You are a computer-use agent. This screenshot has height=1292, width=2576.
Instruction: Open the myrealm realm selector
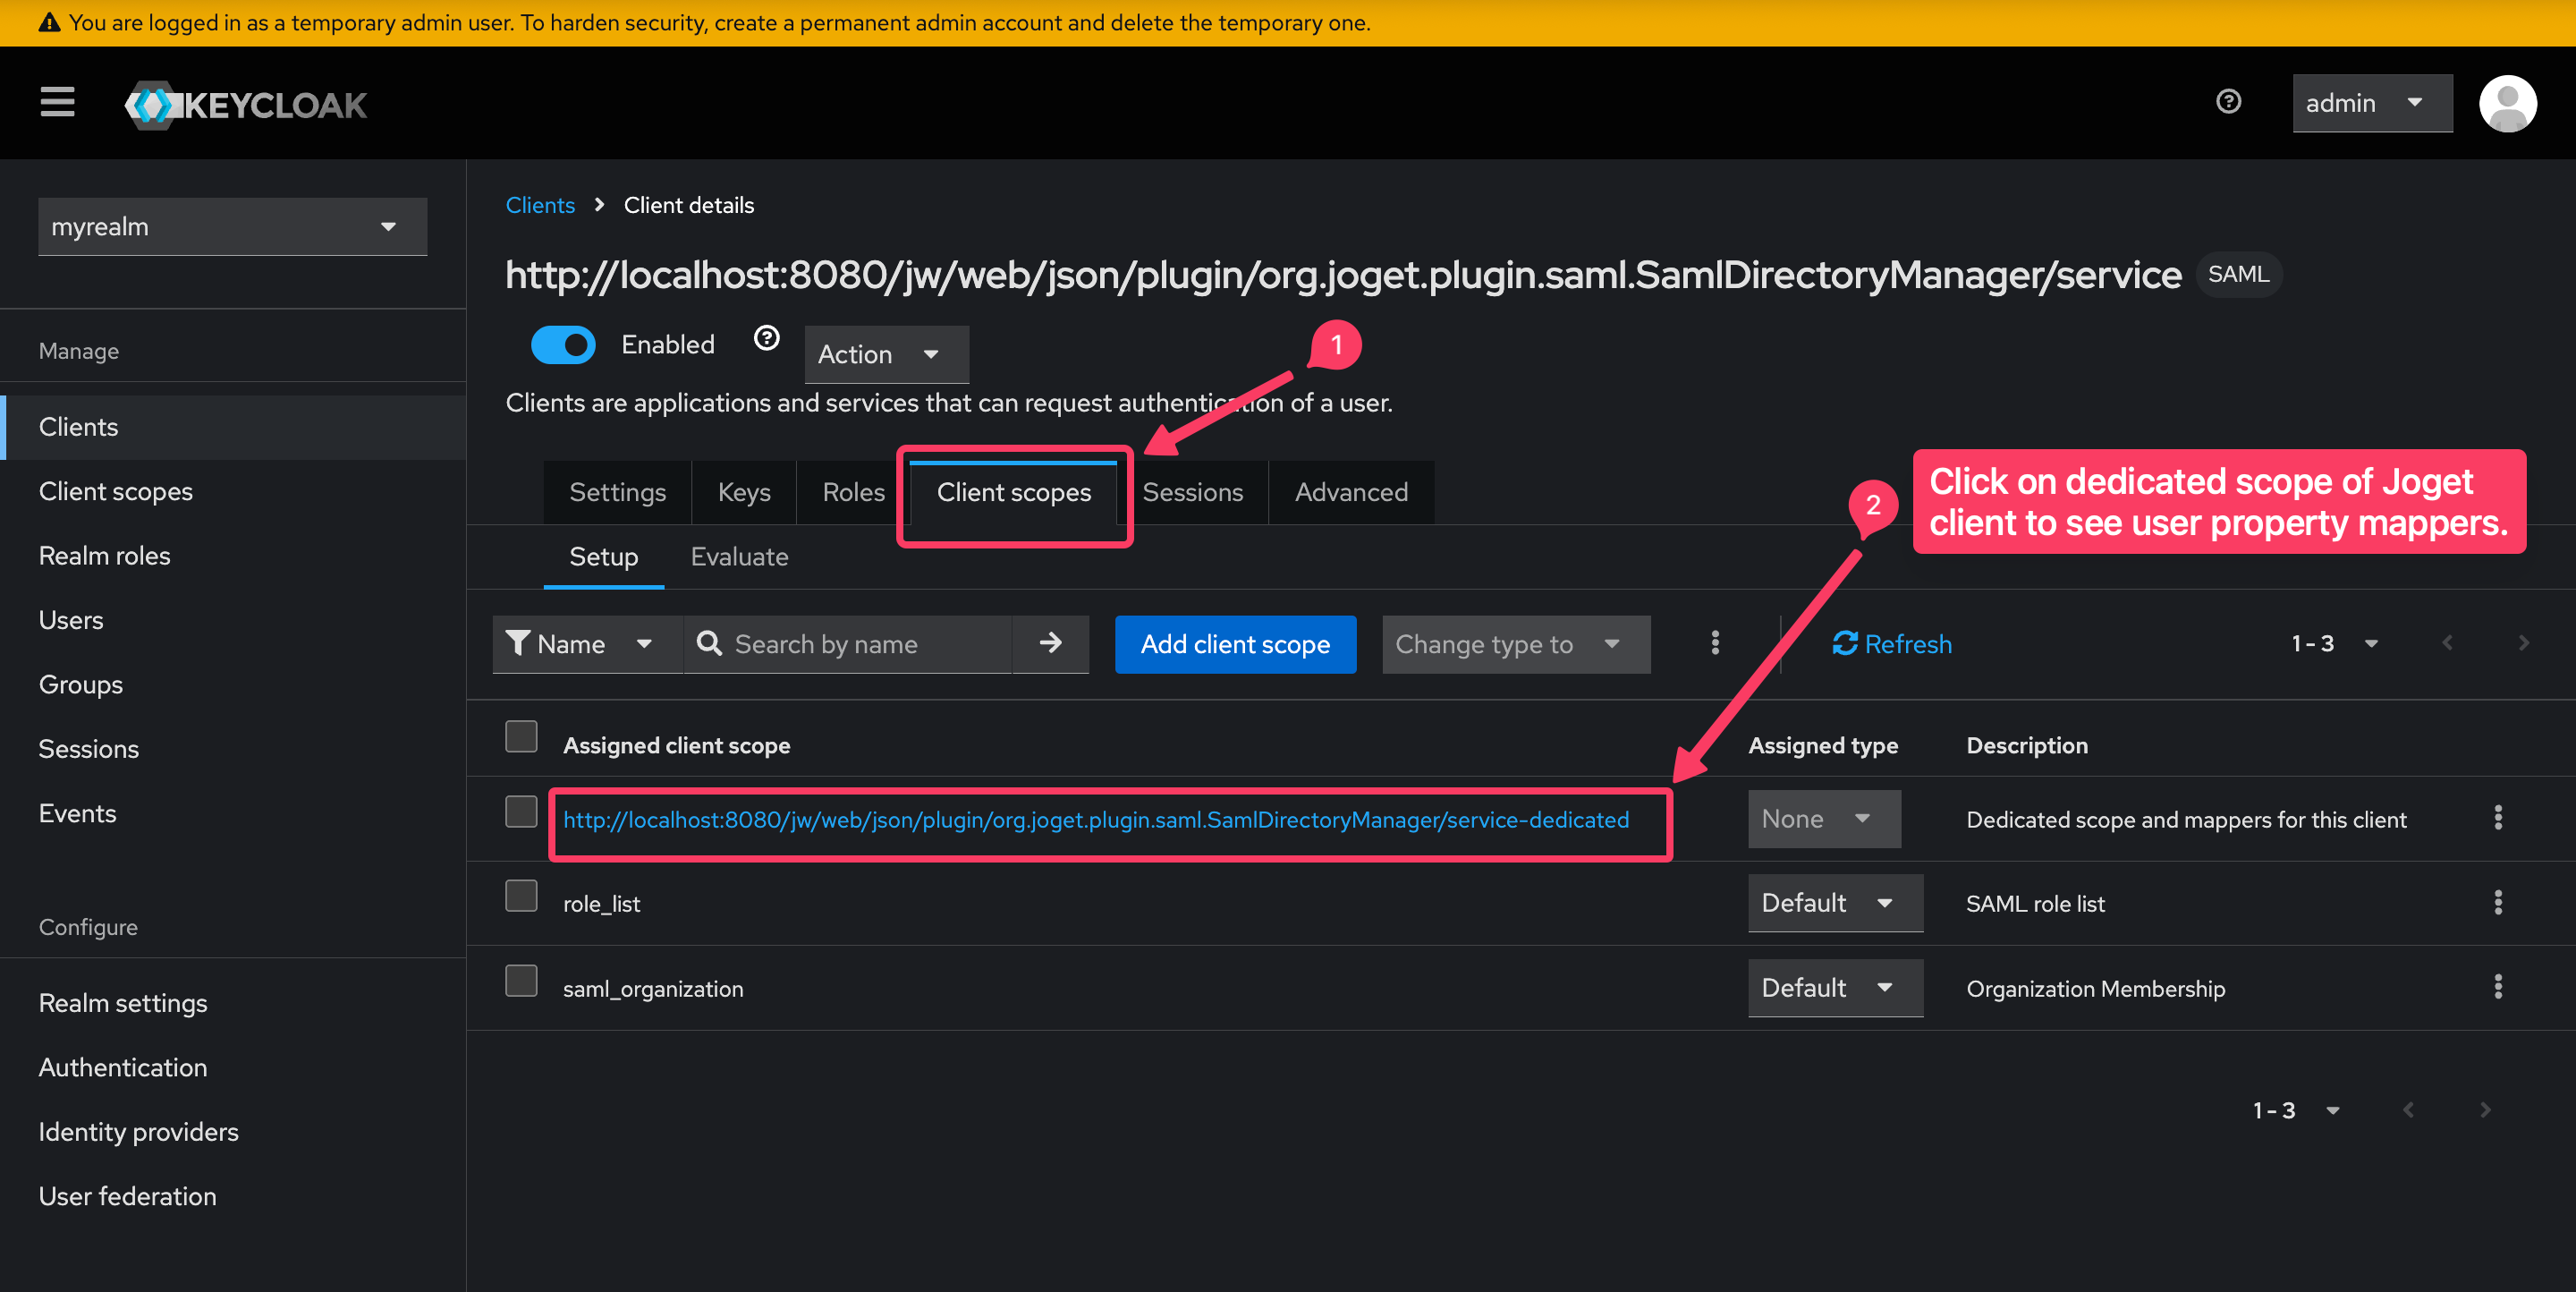point(232,227)
